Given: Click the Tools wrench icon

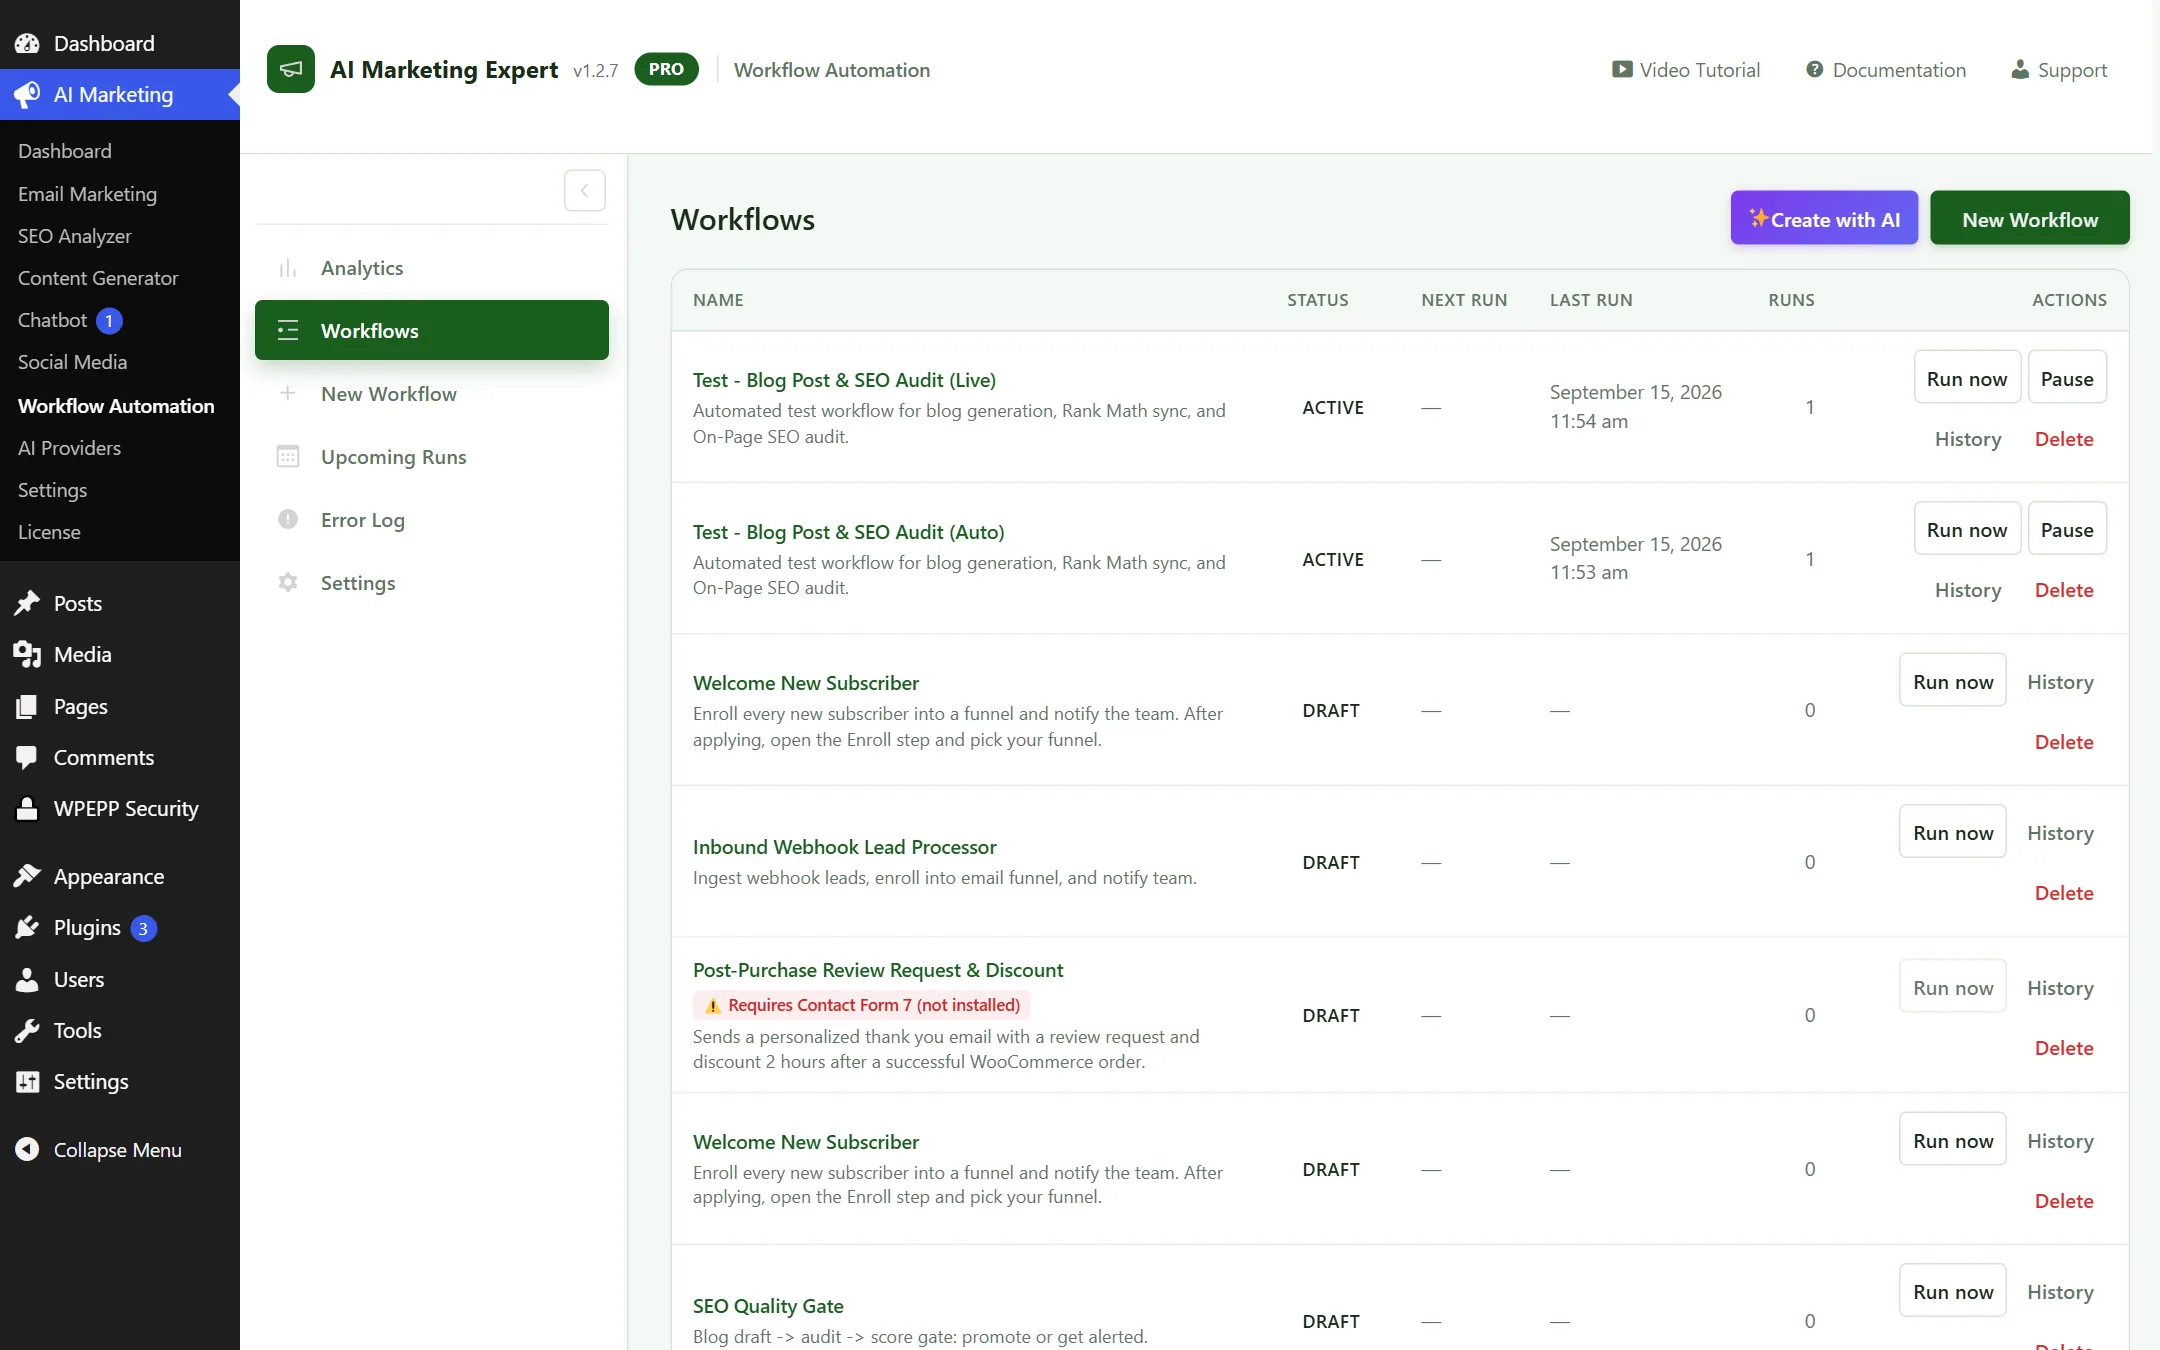Looking at the screenshot, I should coord(27,1030).
